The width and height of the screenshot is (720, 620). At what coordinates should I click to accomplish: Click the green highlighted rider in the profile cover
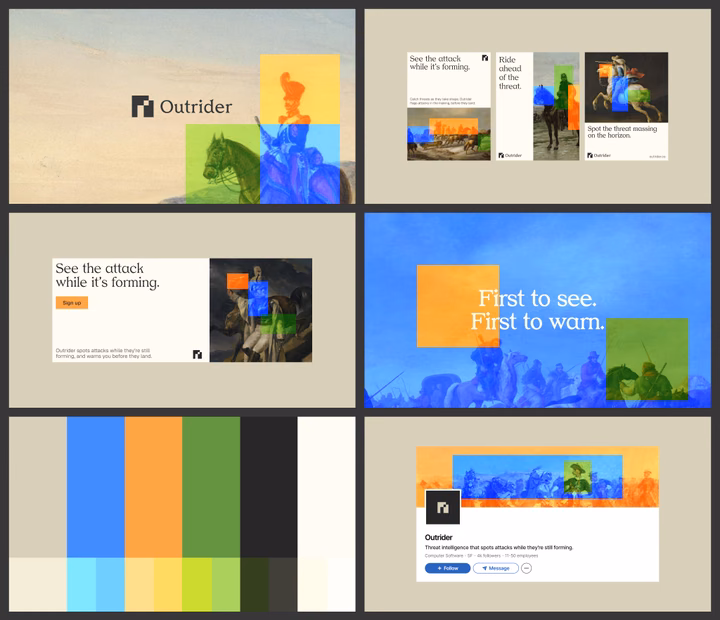(x=577, y=477)
